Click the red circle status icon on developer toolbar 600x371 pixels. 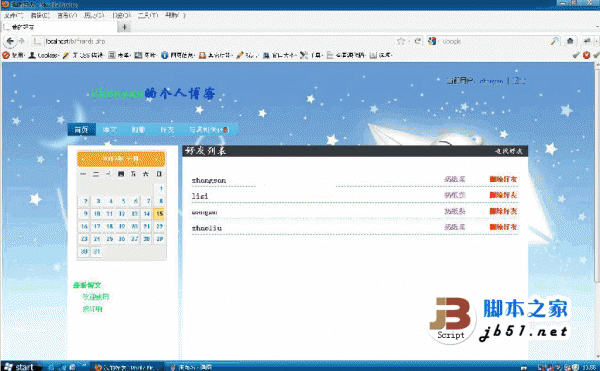[586, 55]
